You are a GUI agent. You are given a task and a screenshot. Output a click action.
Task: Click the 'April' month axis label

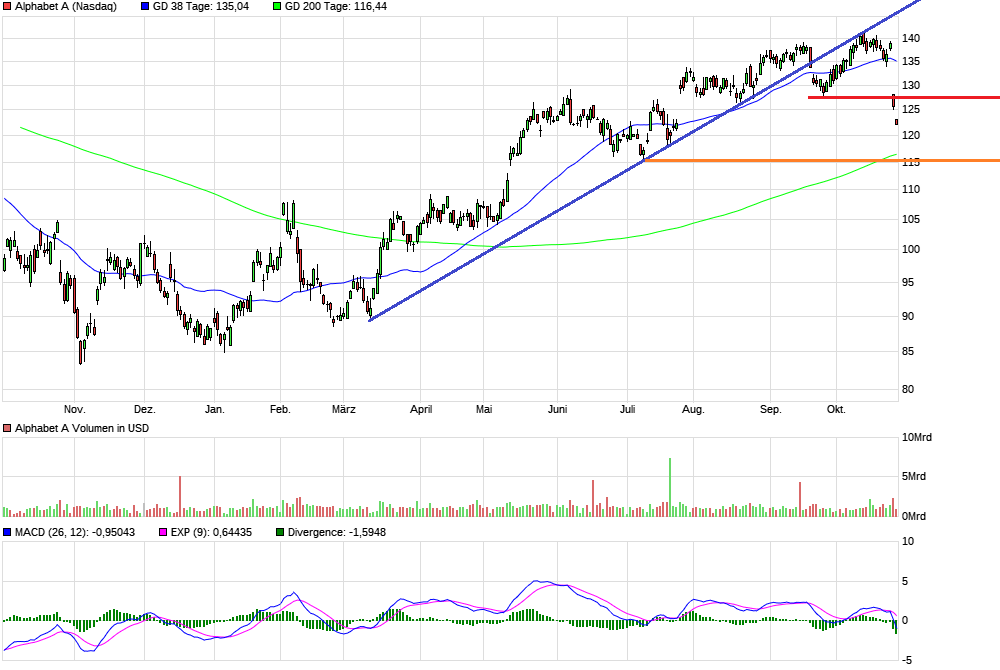click(x=421, y=409)
